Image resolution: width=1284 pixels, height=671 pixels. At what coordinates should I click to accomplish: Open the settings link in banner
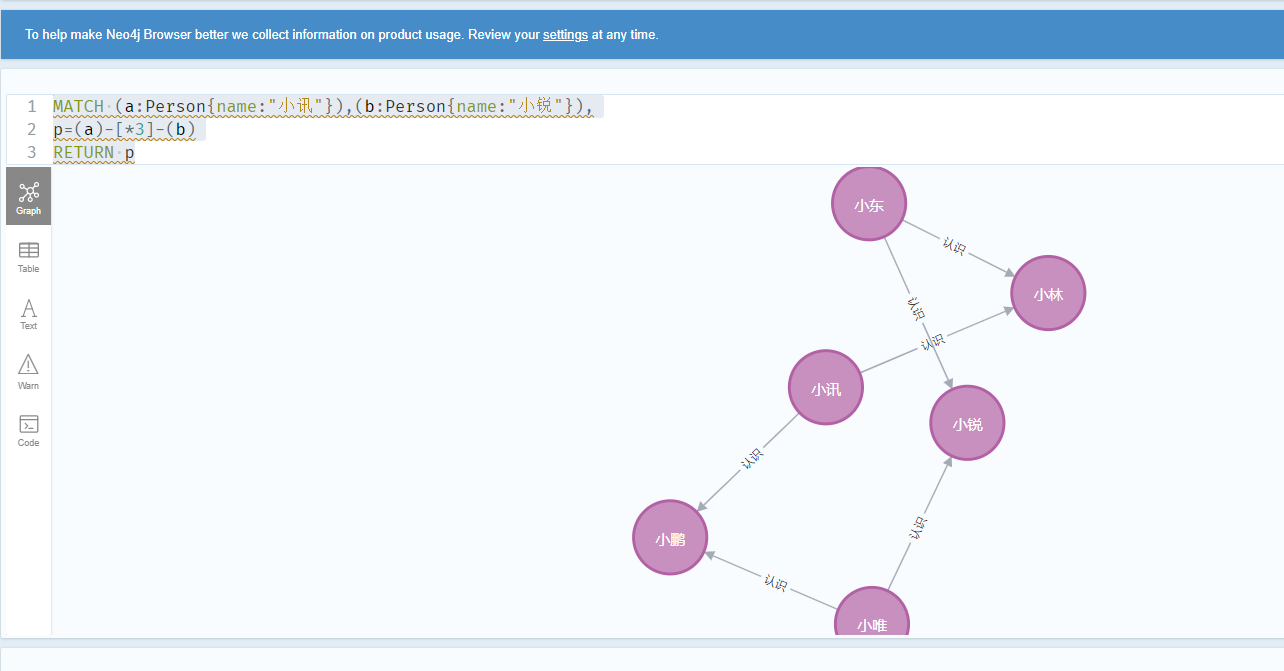[565, 35]
